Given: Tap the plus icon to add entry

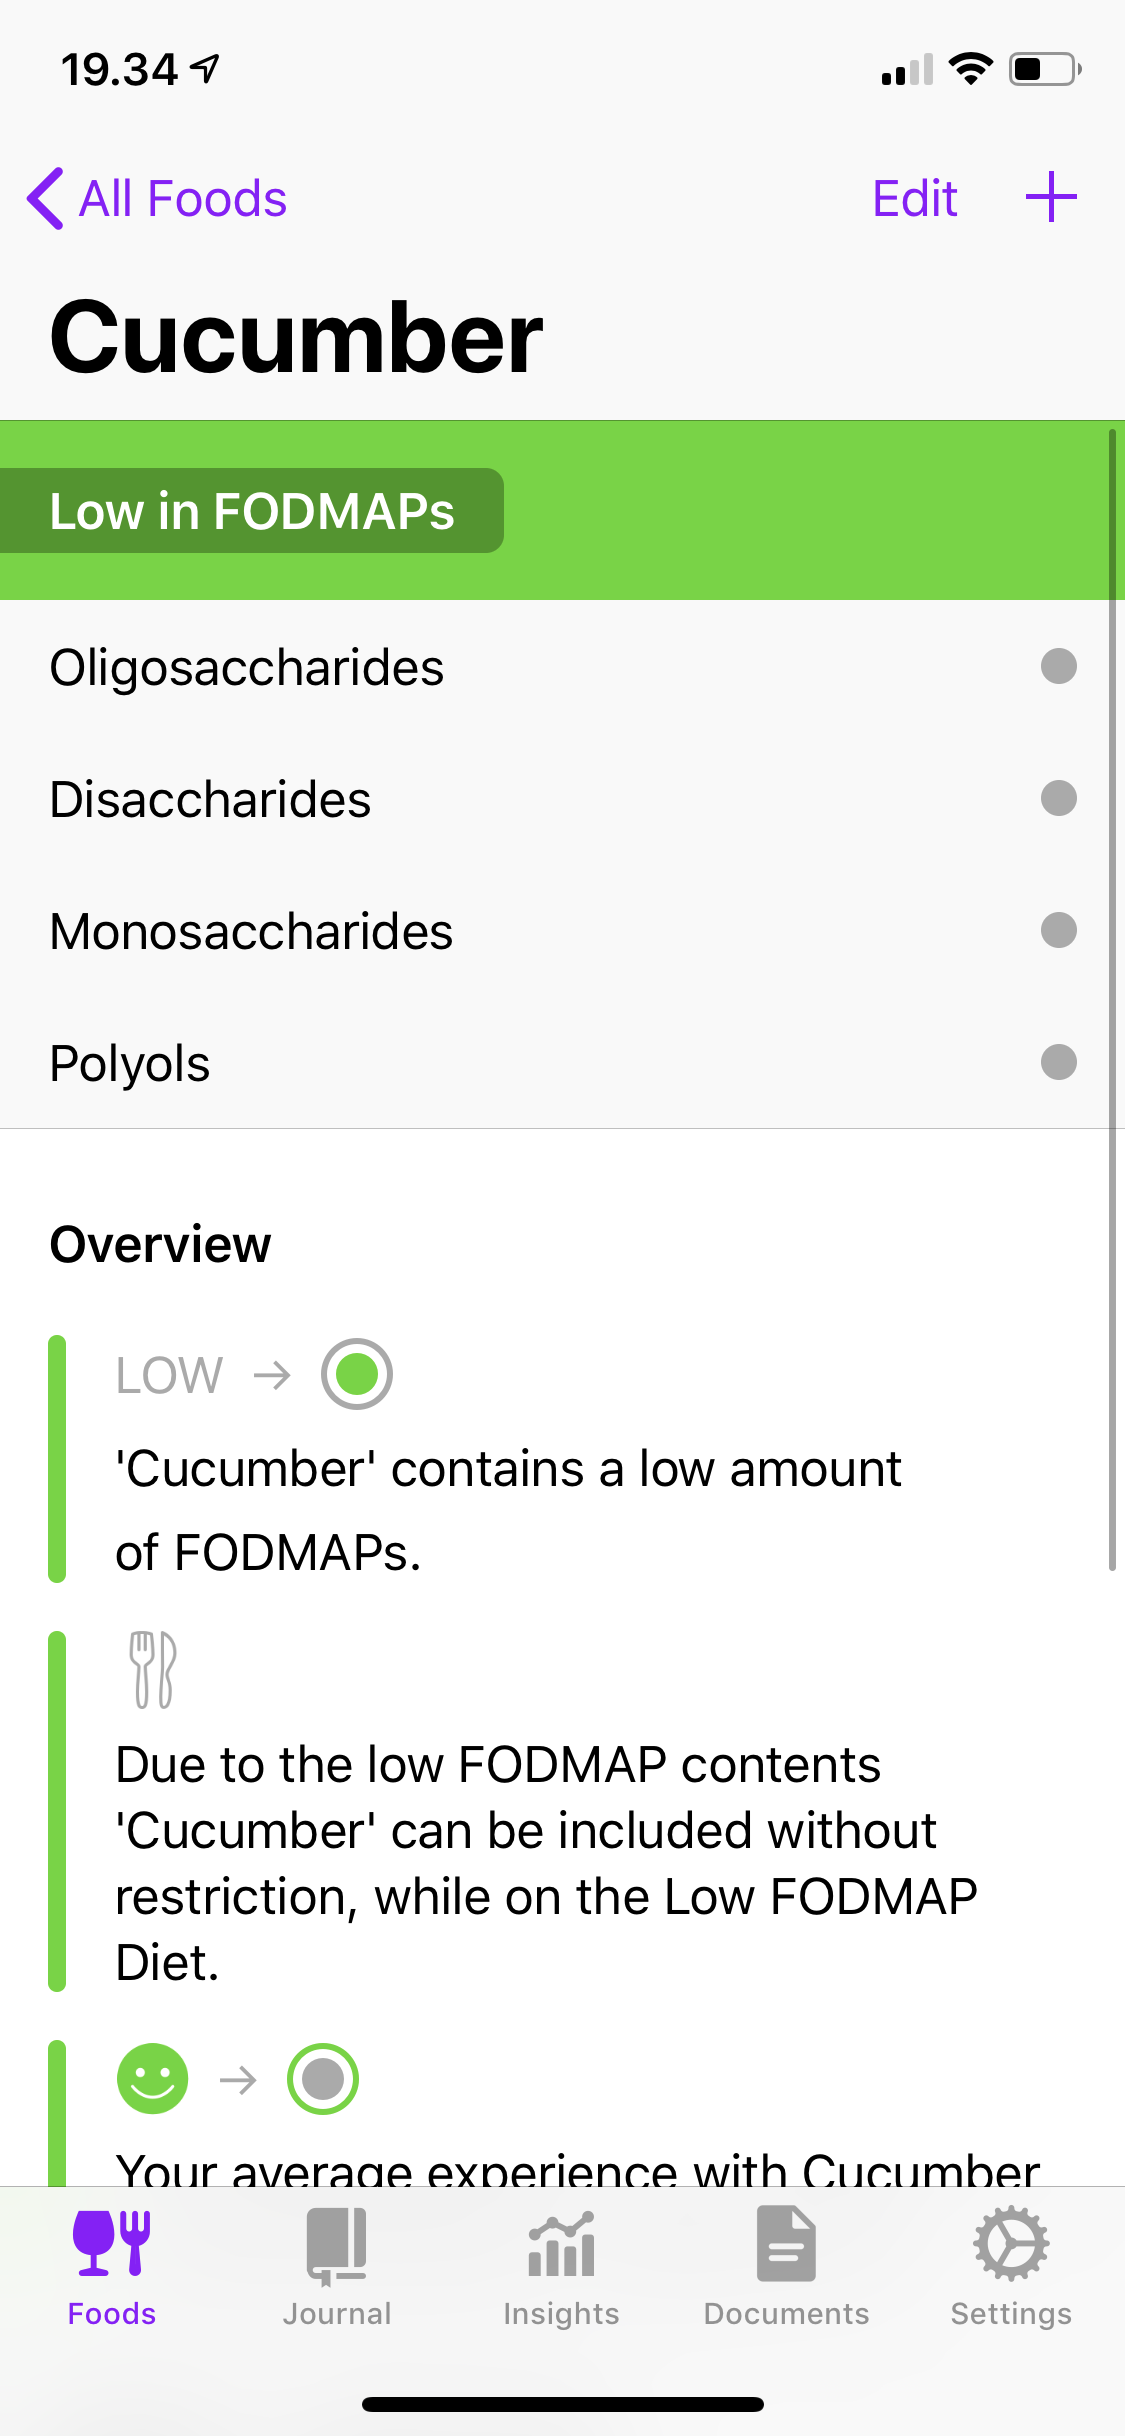Looking at the screenshot, I should pyautogui.click(x=1050, y=197).
